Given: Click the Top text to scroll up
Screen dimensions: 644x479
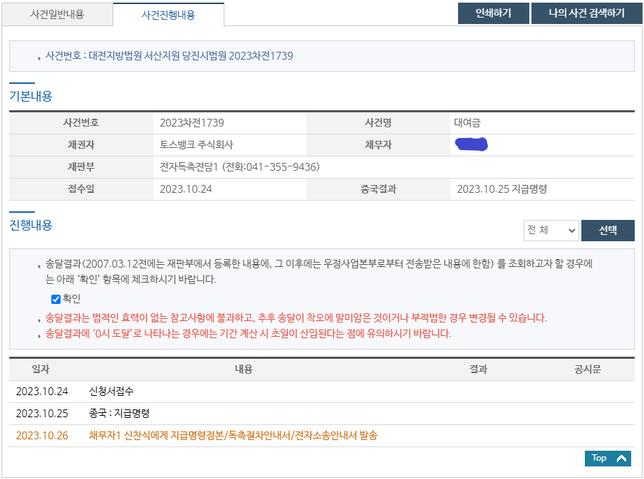Looking at the screenshot, I should click(599, 458).
